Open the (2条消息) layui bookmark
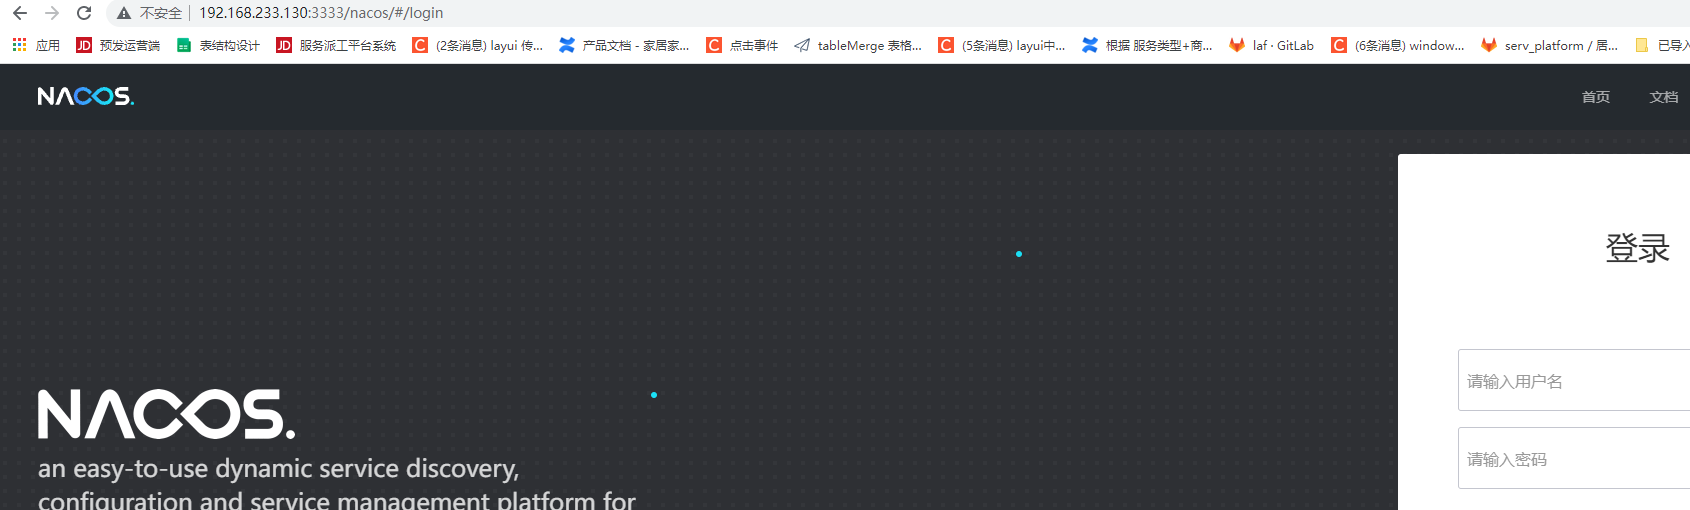Image resolution: width=1690 pixels, height=510 pixels. pos(478,45)
